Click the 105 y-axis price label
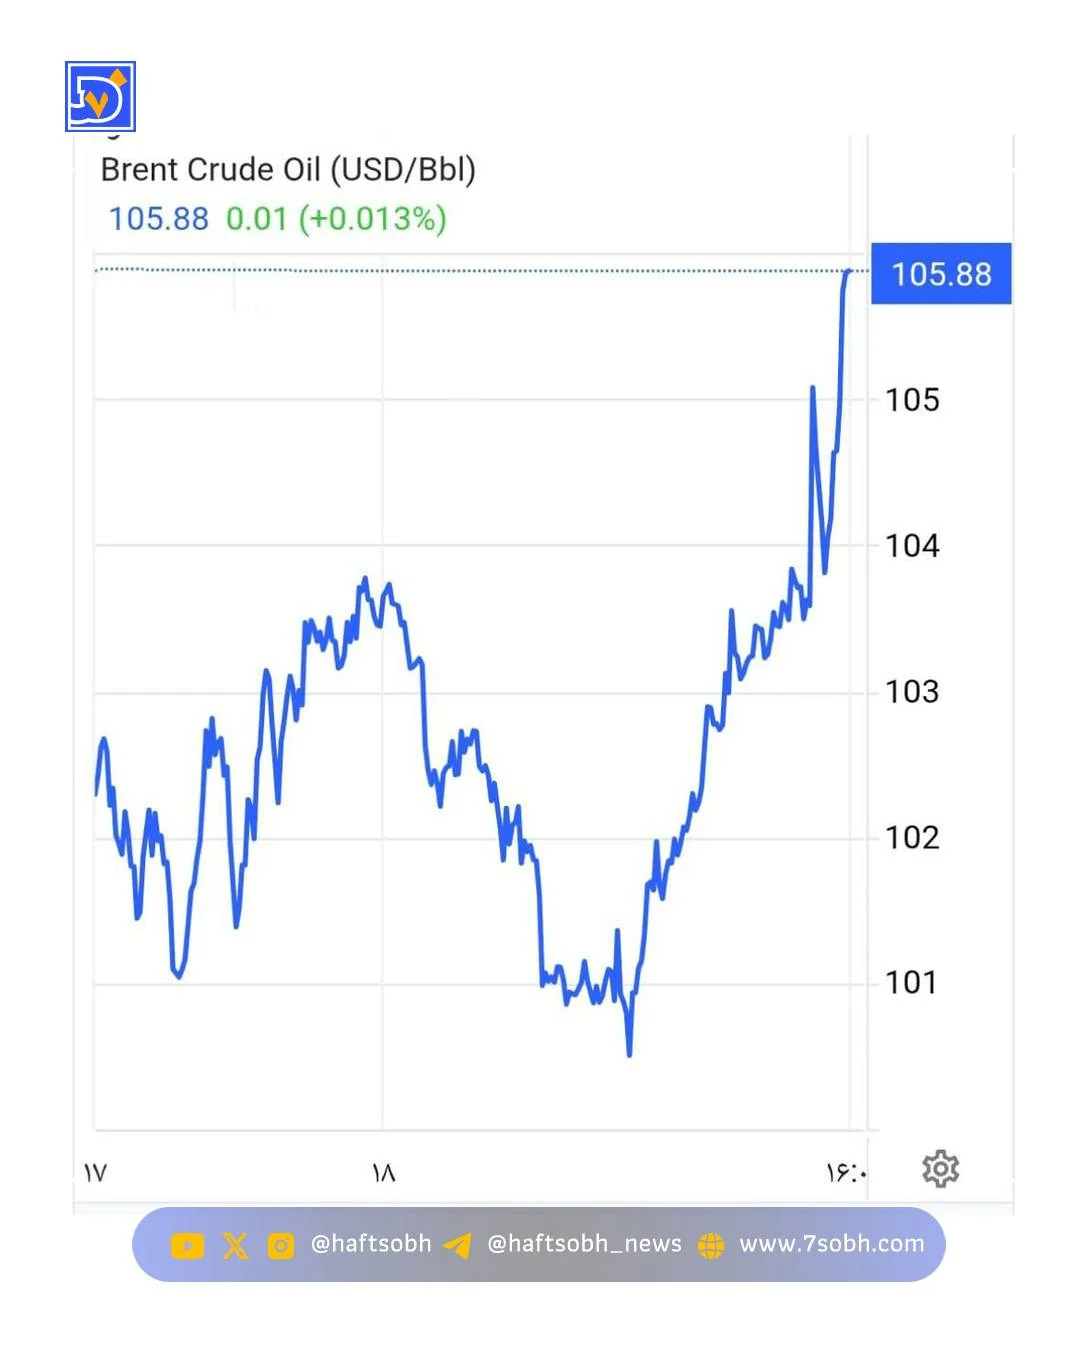 point(912,400)
